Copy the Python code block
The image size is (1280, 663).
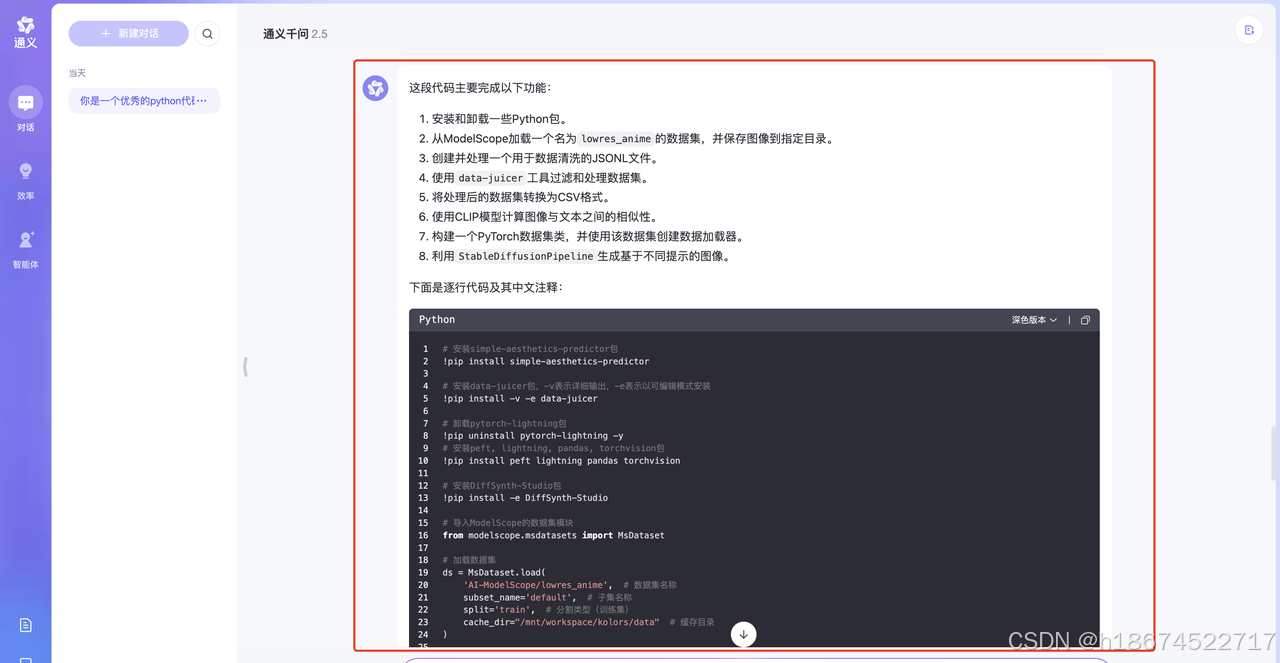click(1085, 320)
